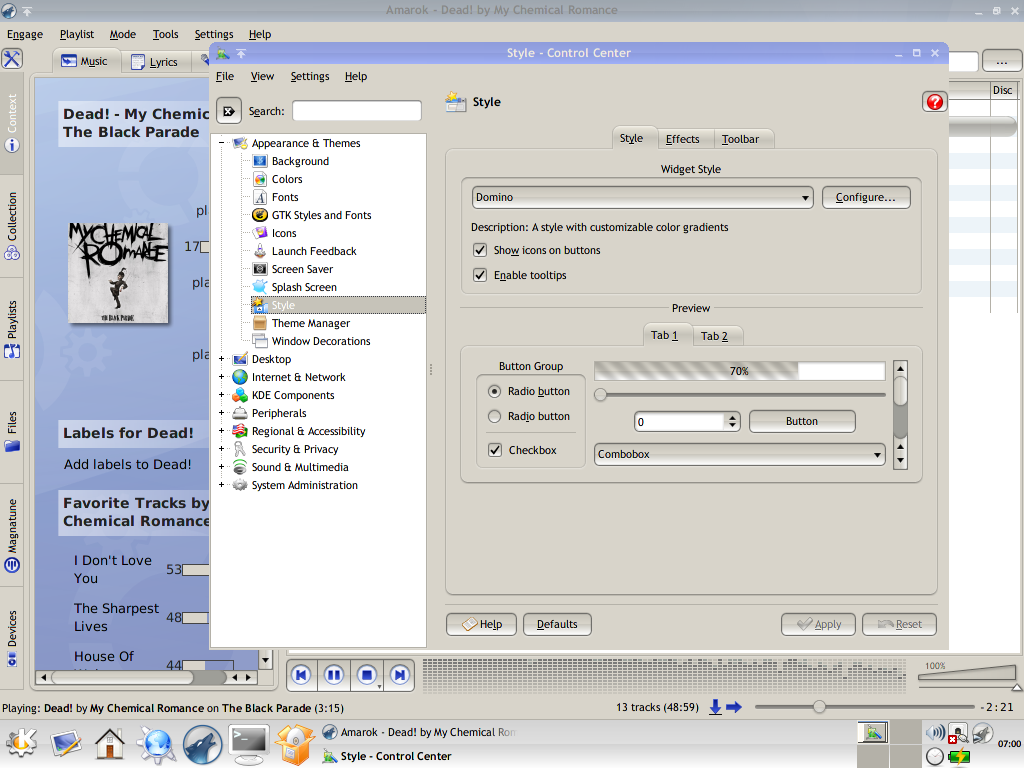This screenshot has height=768, width=1024.
Task: Select the second Radio button in preview
Action: [x=494, y=416]
